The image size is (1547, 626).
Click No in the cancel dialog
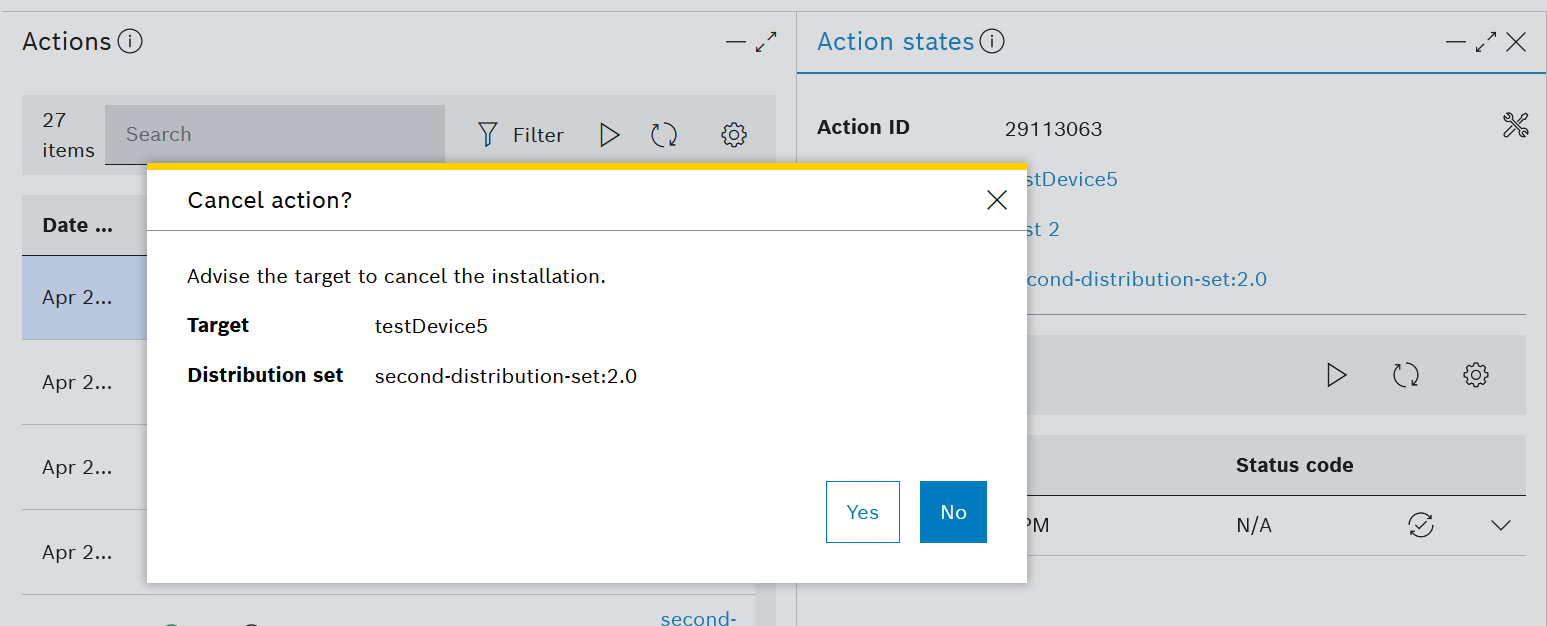953,512
